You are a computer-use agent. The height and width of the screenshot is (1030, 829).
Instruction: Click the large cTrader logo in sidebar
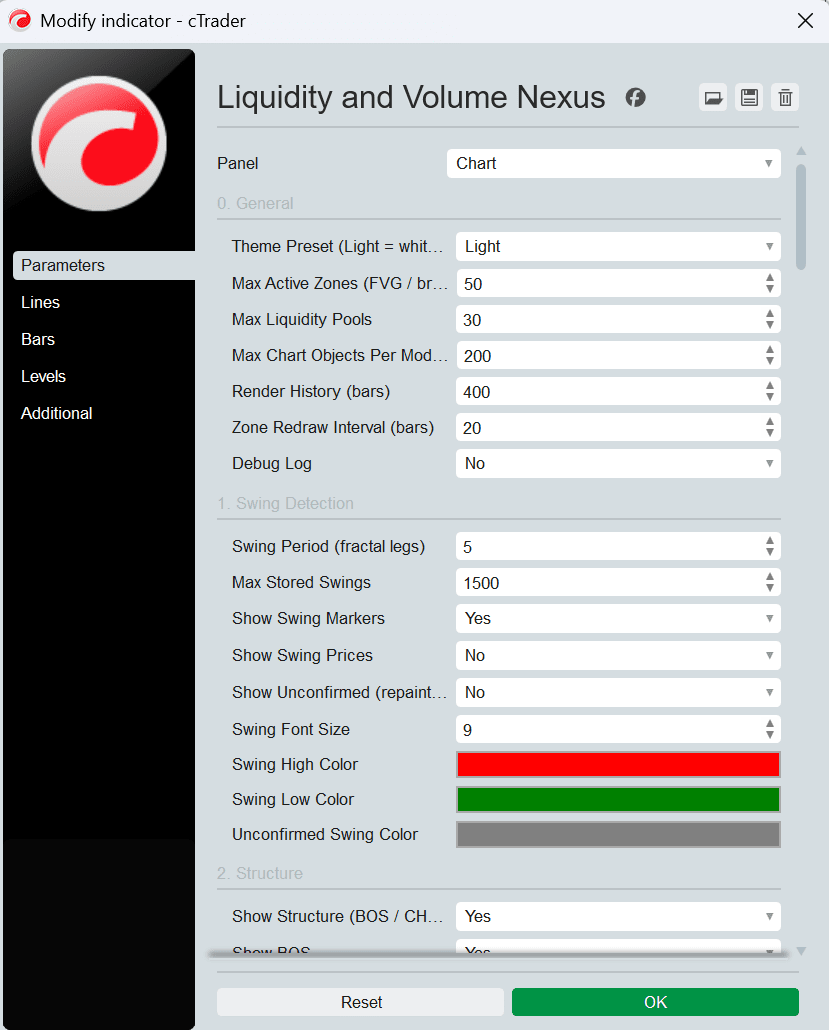point(99,143)
